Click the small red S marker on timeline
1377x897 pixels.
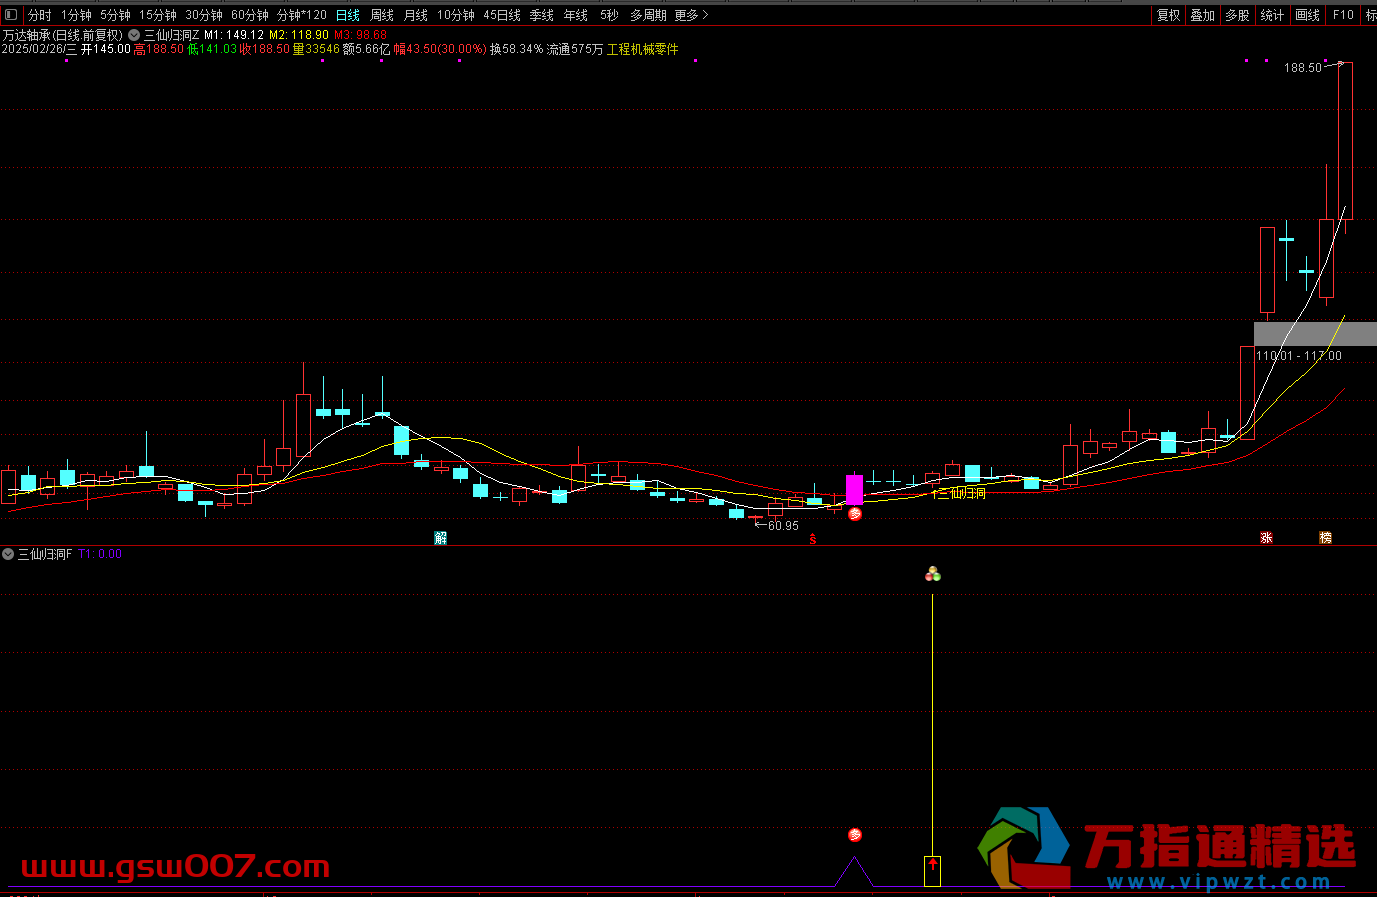[813, 539]
